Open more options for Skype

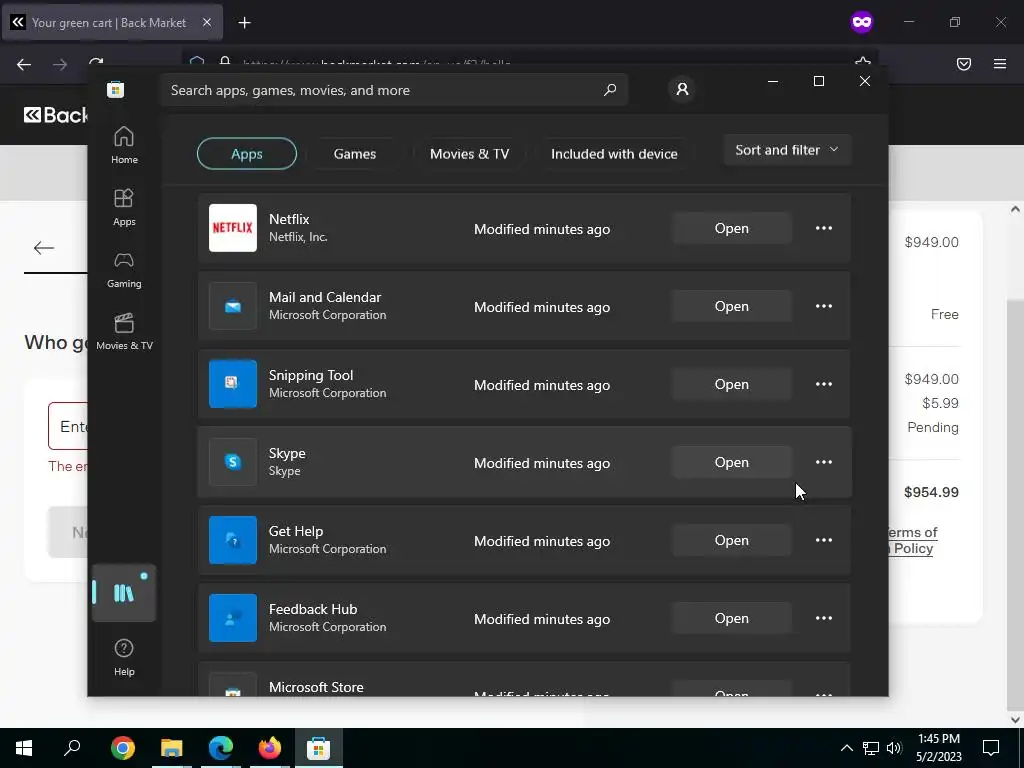pos(824,462)
